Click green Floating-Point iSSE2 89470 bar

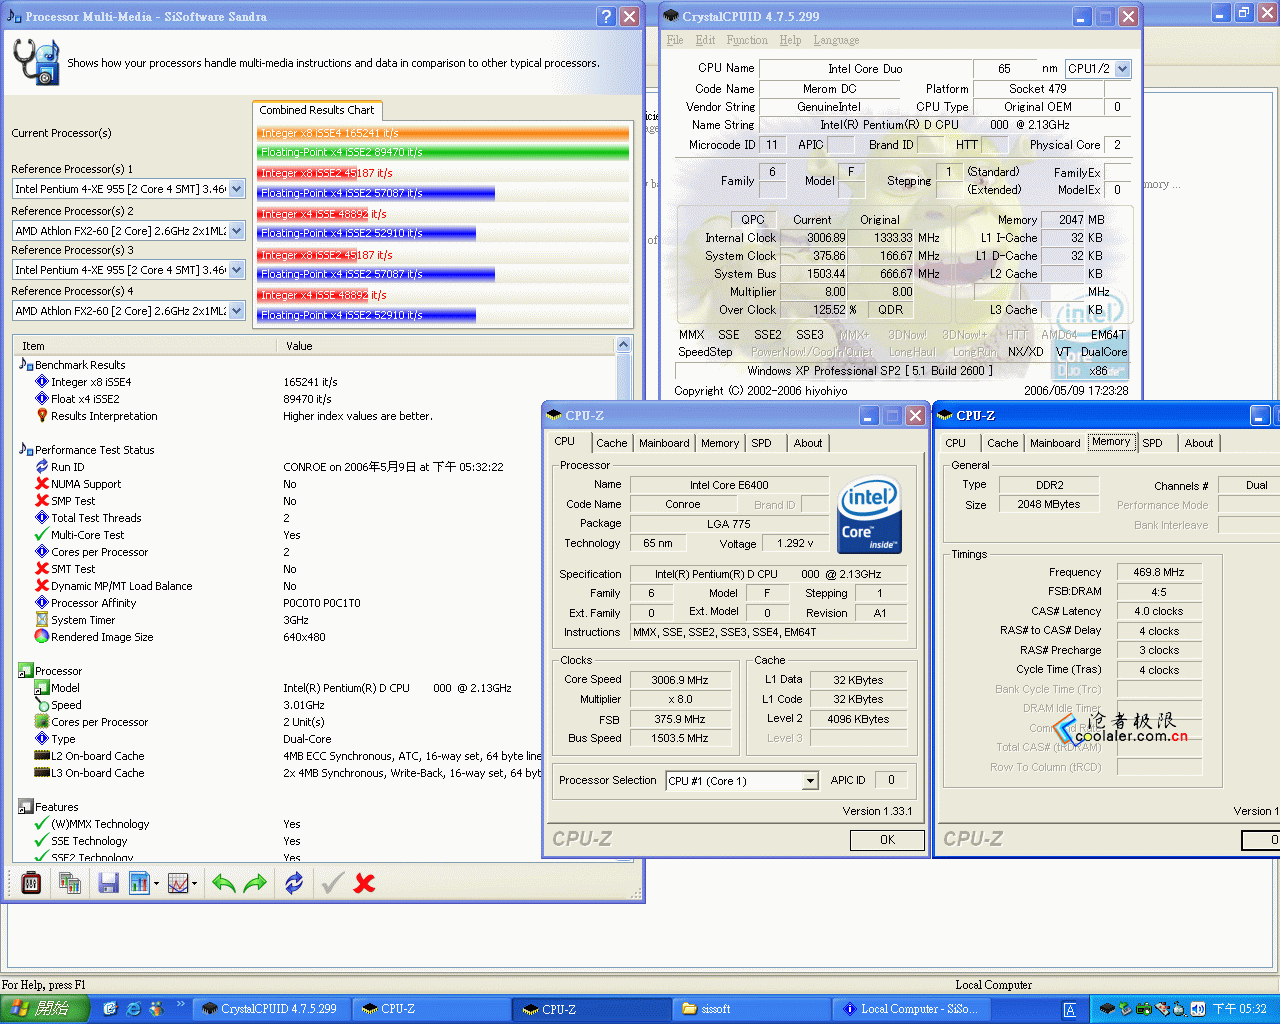[x=444, y=152]
